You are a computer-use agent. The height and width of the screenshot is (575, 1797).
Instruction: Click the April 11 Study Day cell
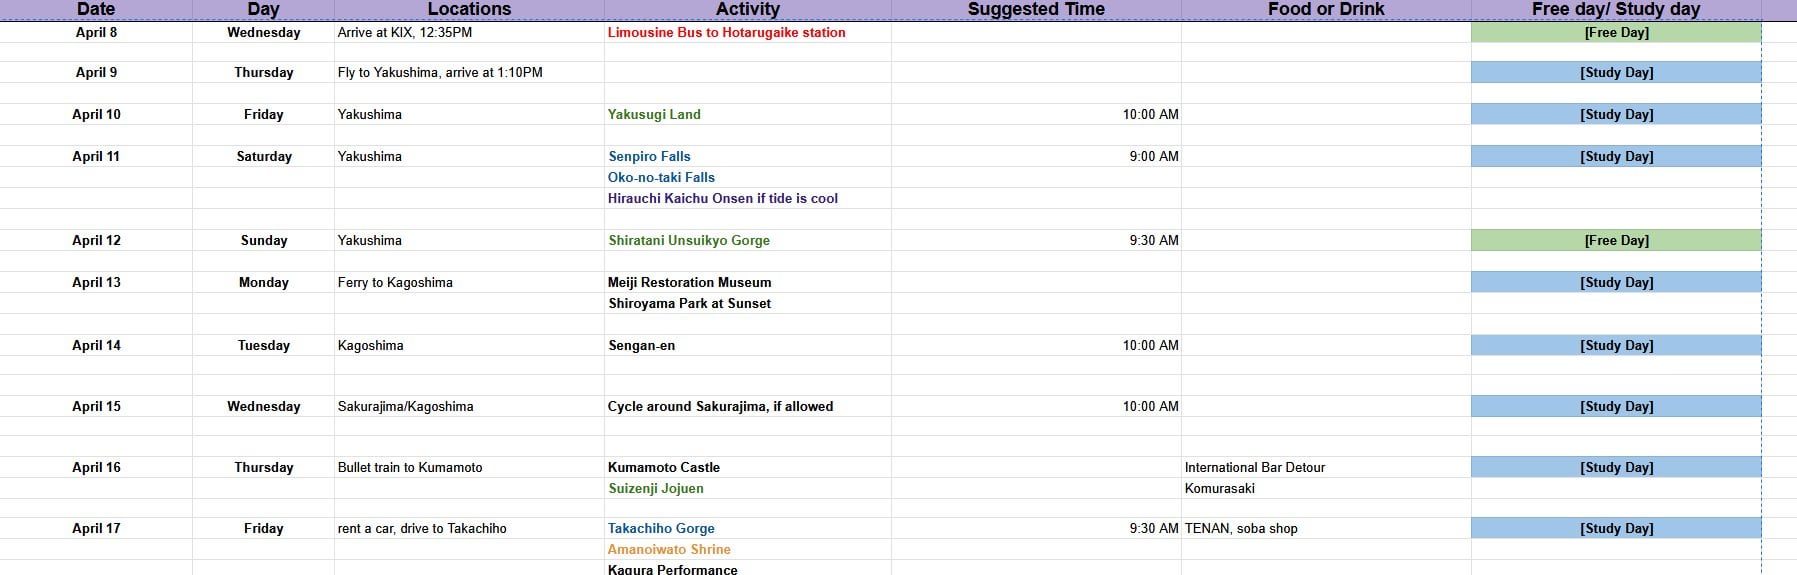1616,156
